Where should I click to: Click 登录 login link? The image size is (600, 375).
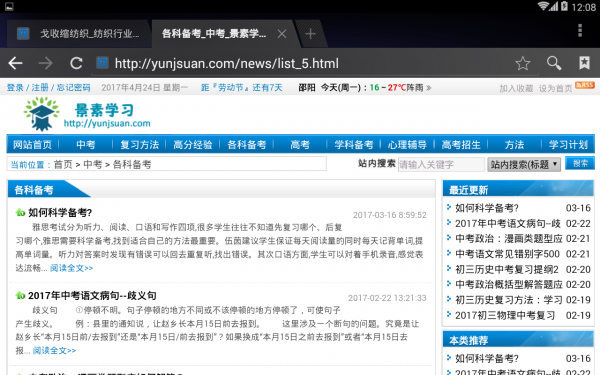[x=15, y=88]
